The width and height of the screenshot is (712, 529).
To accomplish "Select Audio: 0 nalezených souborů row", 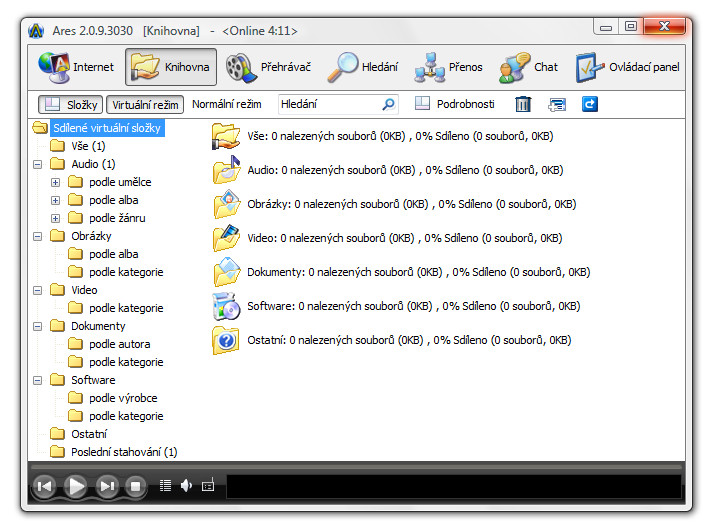I will pos(405,170).
